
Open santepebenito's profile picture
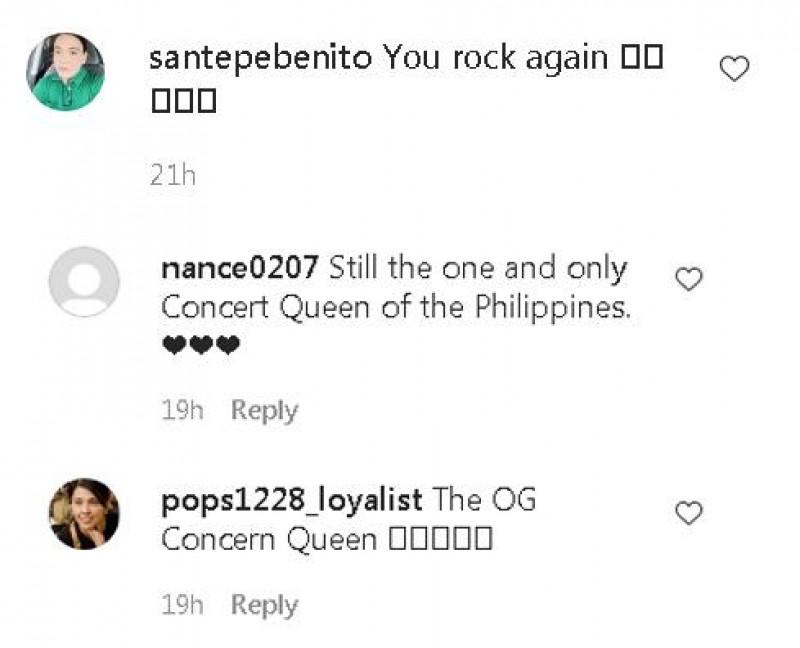(x=65, y=71)
